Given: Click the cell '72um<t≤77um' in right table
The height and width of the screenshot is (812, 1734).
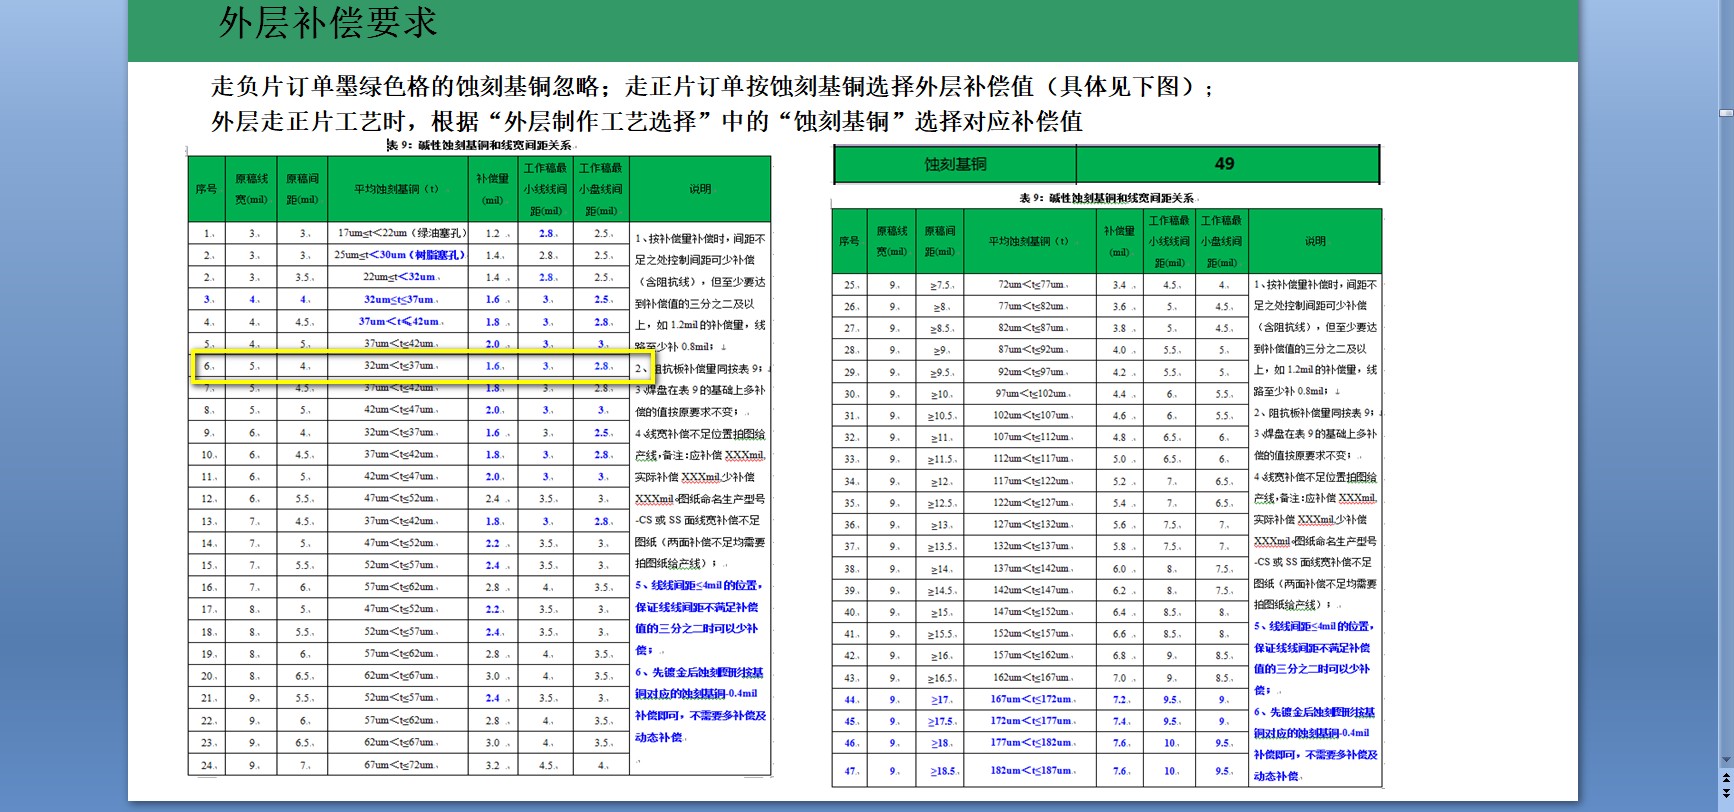Looking at the screenshot, I should point(1032,285).
